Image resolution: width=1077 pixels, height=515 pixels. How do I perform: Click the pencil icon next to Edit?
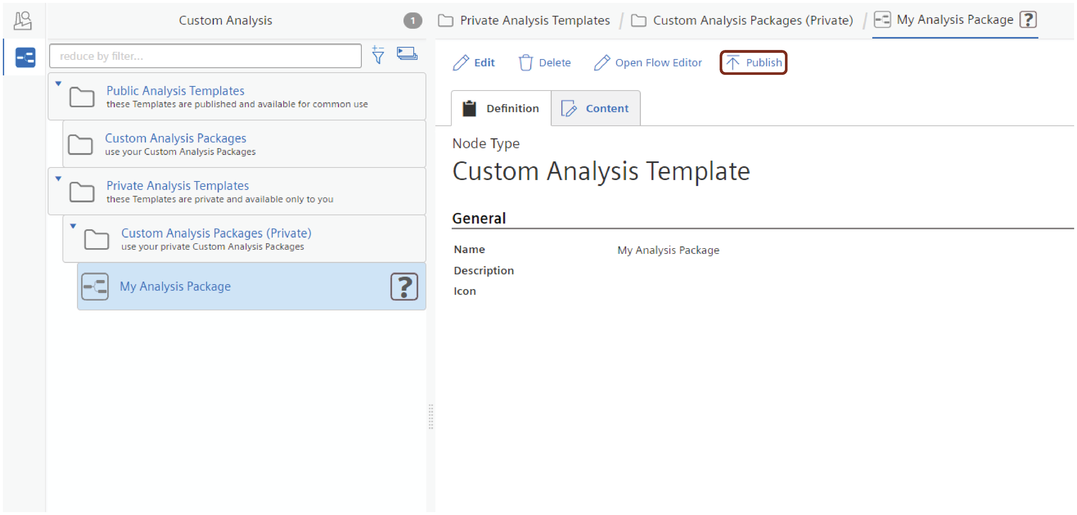(x=461, y=63)
